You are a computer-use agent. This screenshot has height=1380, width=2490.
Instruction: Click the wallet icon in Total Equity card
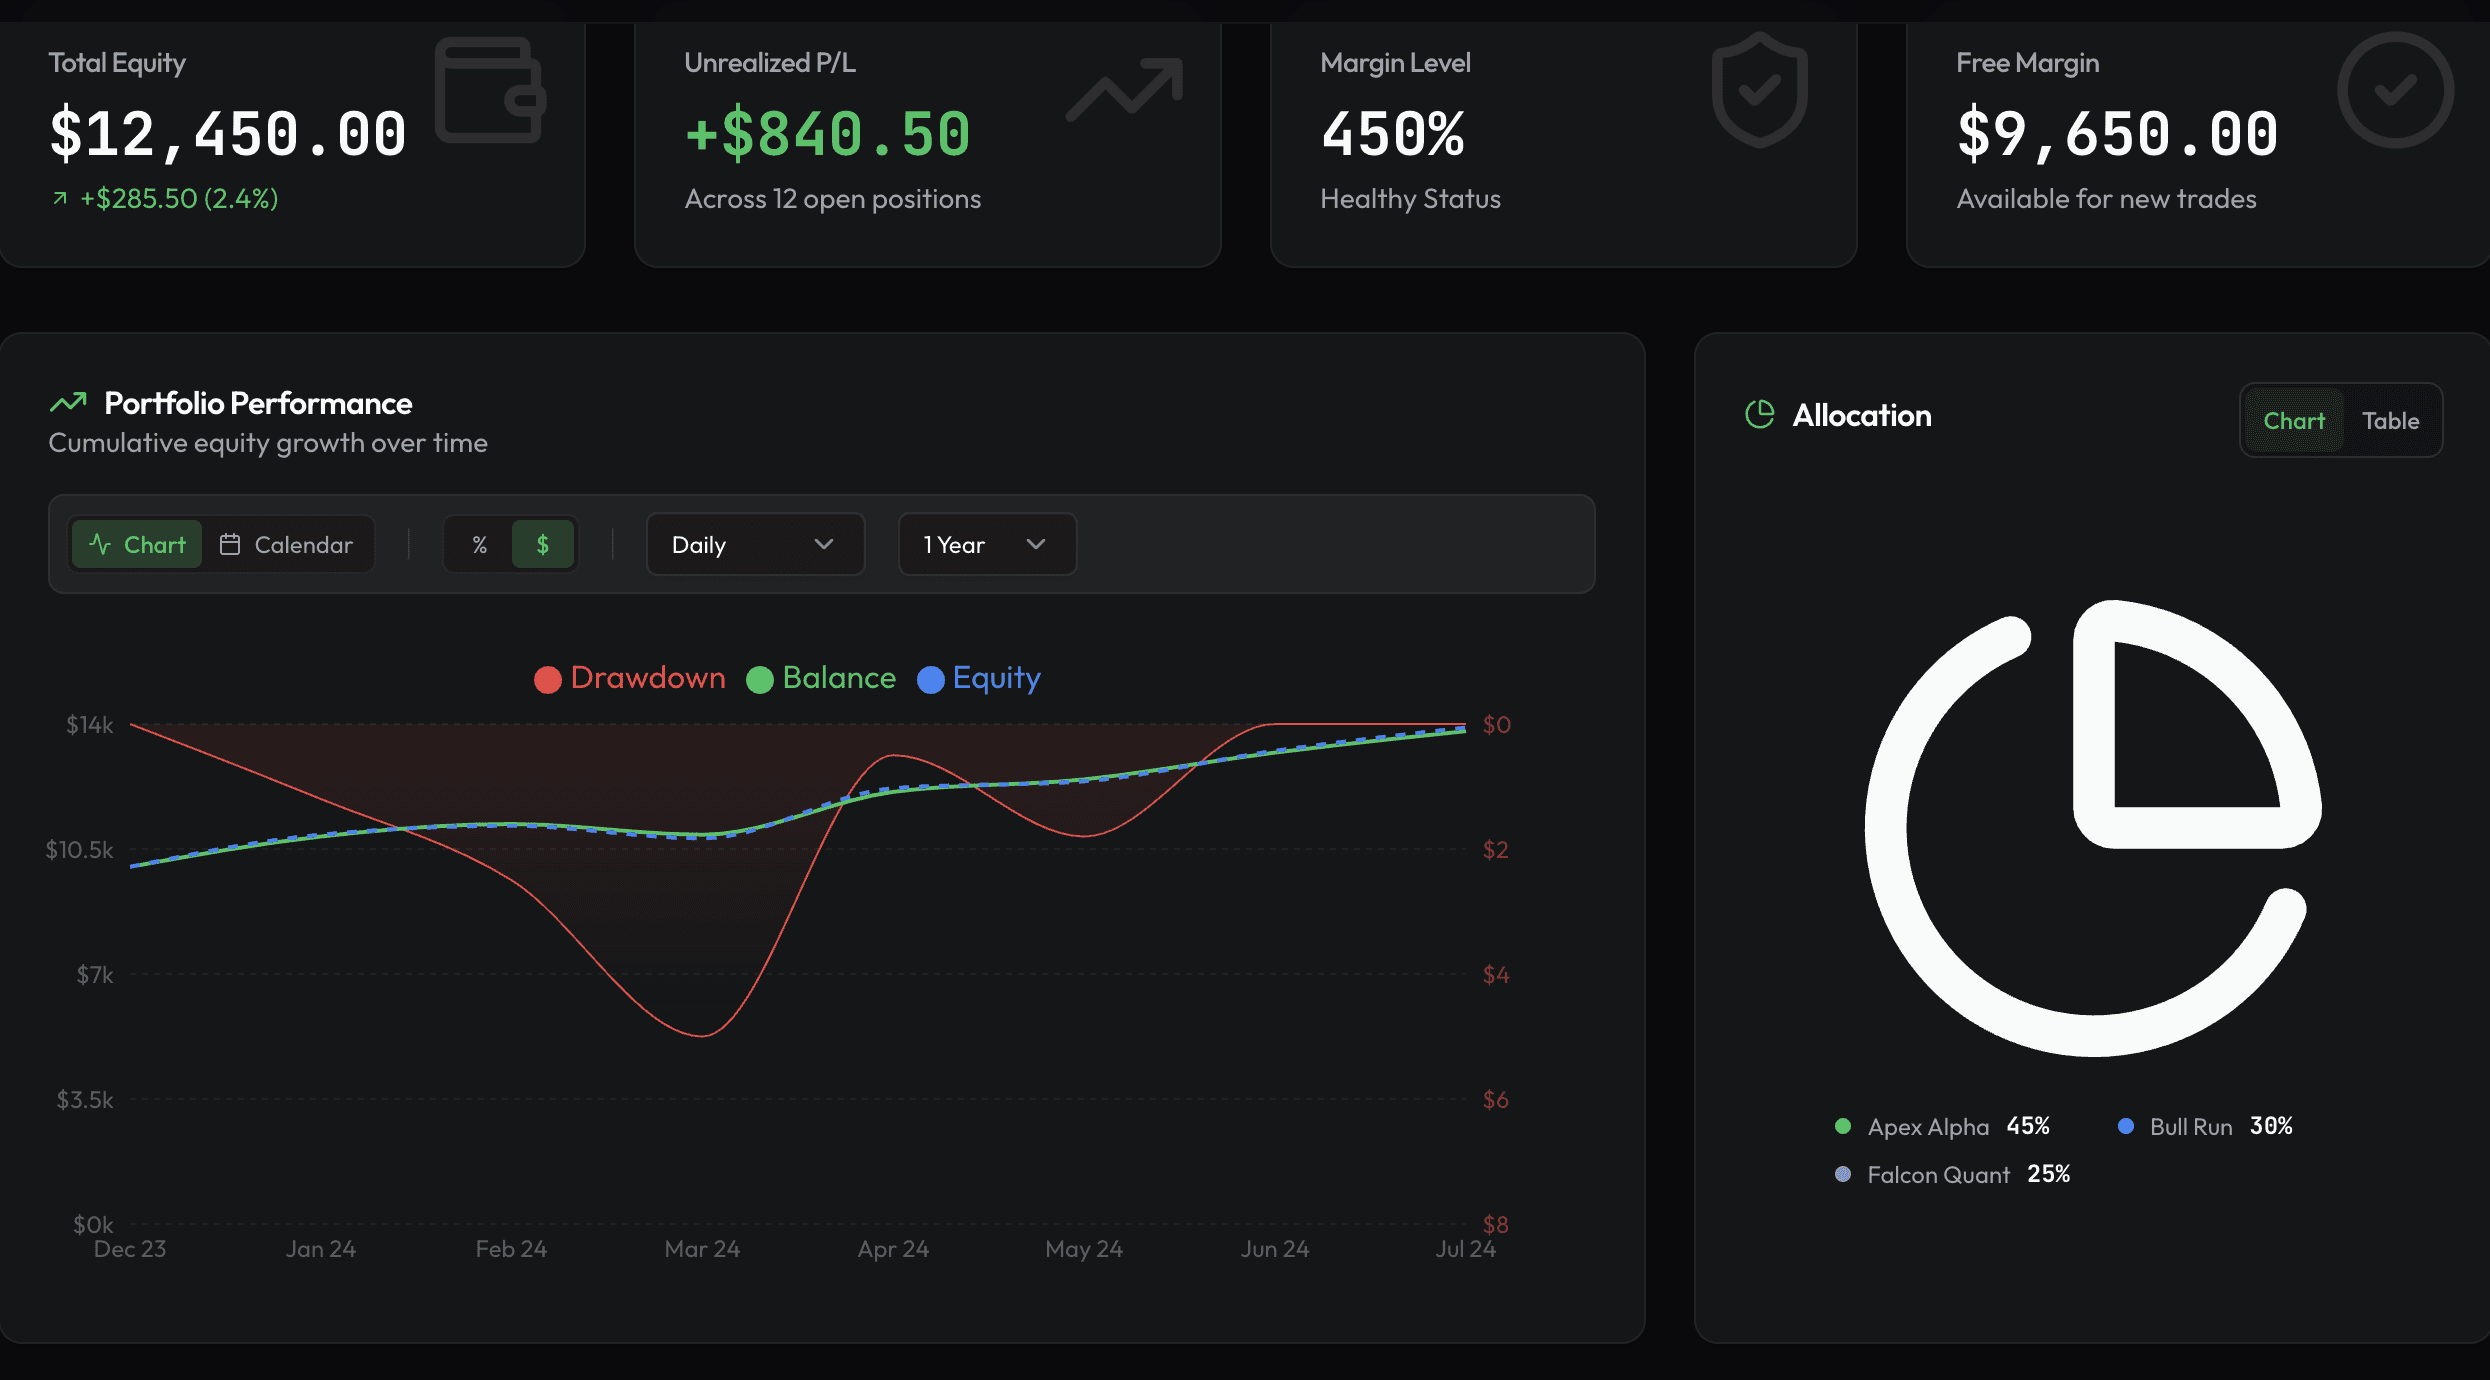(490, 90)
